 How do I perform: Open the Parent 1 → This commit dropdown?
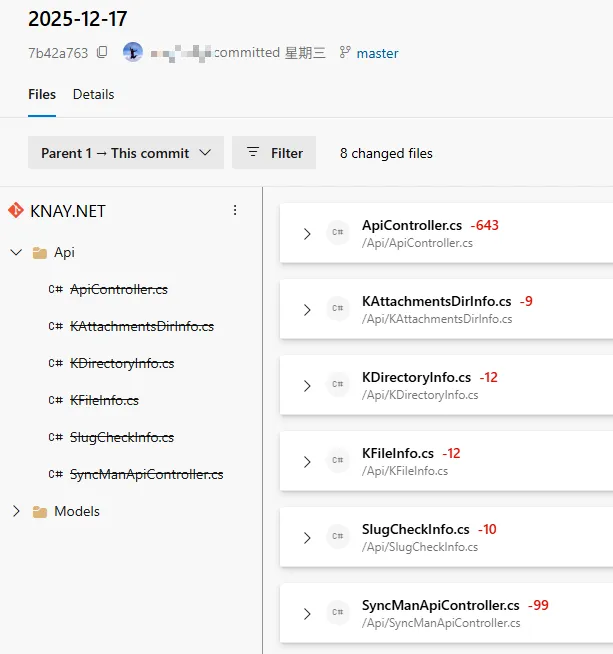click(126, 153)
